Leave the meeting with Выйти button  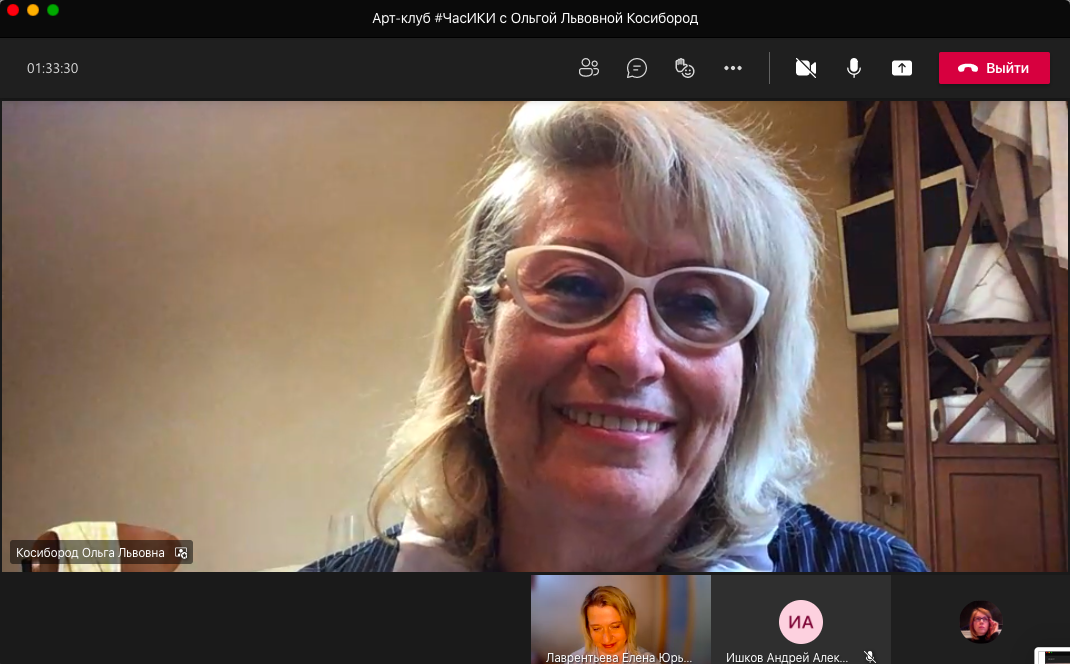click(994, 68)
